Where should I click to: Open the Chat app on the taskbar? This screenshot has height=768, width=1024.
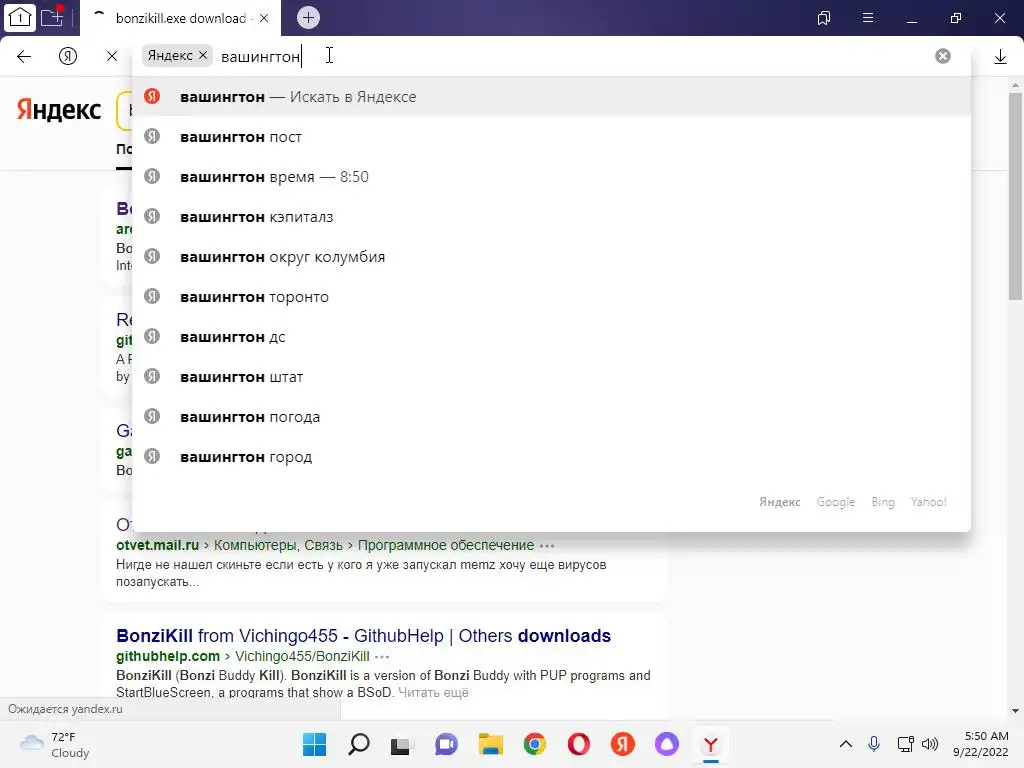pos(446,744)
